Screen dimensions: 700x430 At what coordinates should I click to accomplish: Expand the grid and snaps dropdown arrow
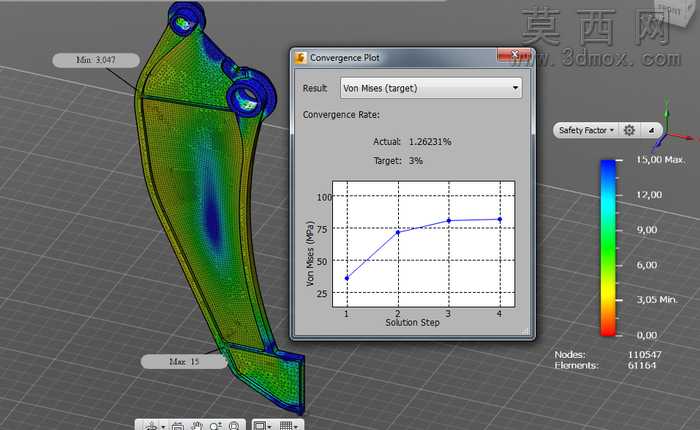296,427
